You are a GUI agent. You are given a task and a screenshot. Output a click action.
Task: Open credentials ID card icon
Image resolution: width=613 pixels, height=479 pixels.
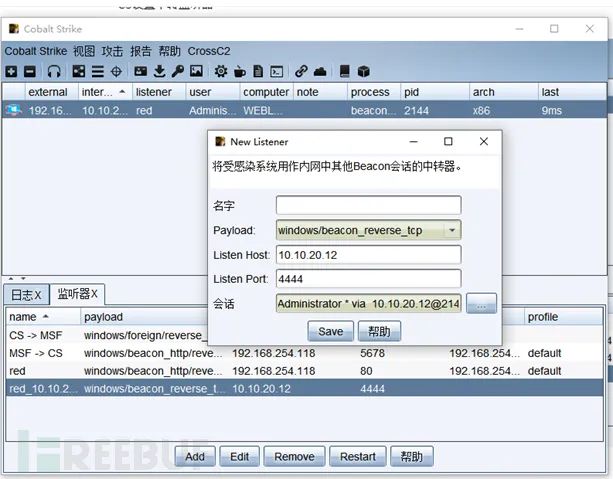coord(141,71)
